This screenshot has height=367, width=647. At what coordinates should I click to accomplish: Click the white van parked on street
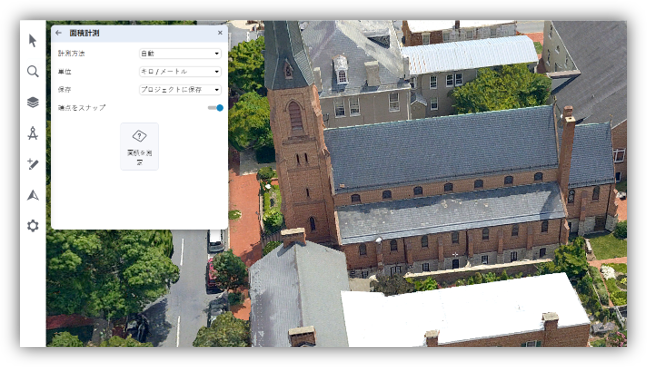tap(215, 241)
